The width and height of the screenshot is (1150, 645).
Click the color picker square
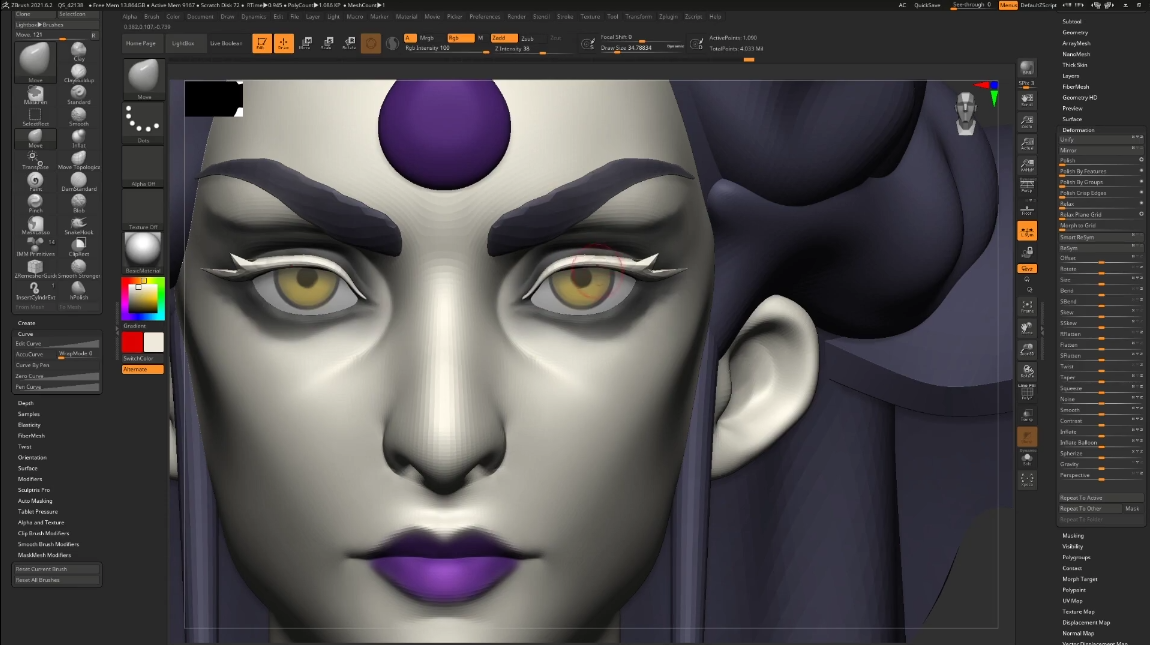(x=143, y=299)
